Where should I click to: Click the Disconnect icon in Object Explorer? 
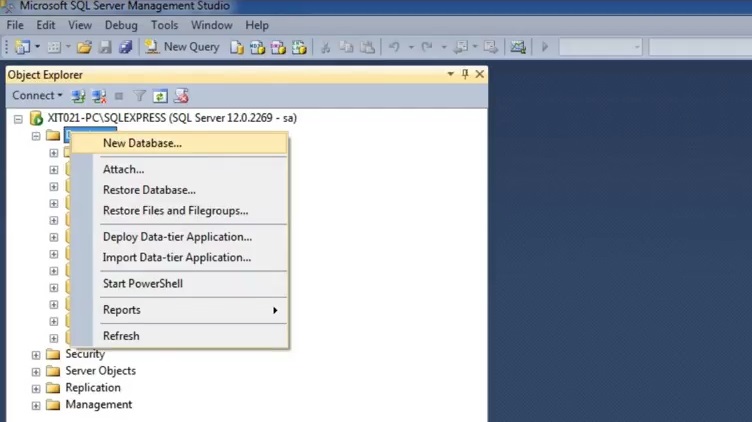click(x=99, y=96)
